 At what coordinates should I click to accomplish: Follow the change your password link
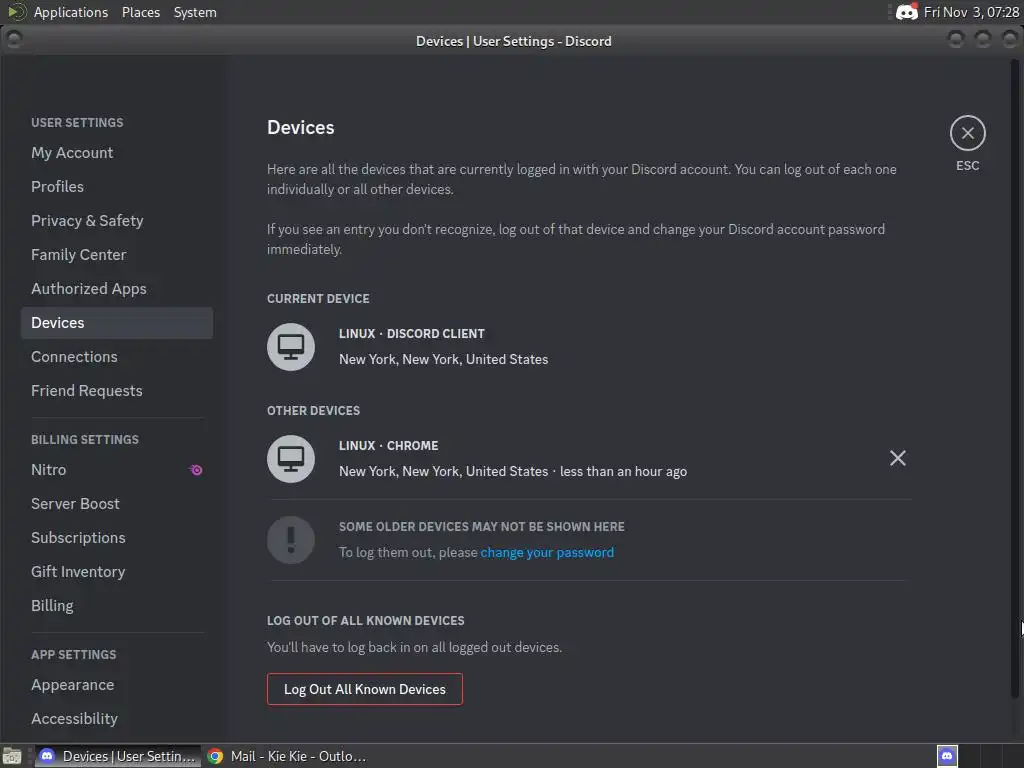coord(547,552)
